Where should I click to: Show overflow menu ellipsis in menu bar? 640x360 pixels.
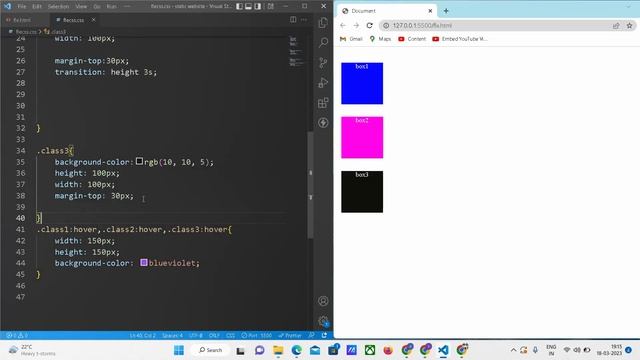click(127, 7)
